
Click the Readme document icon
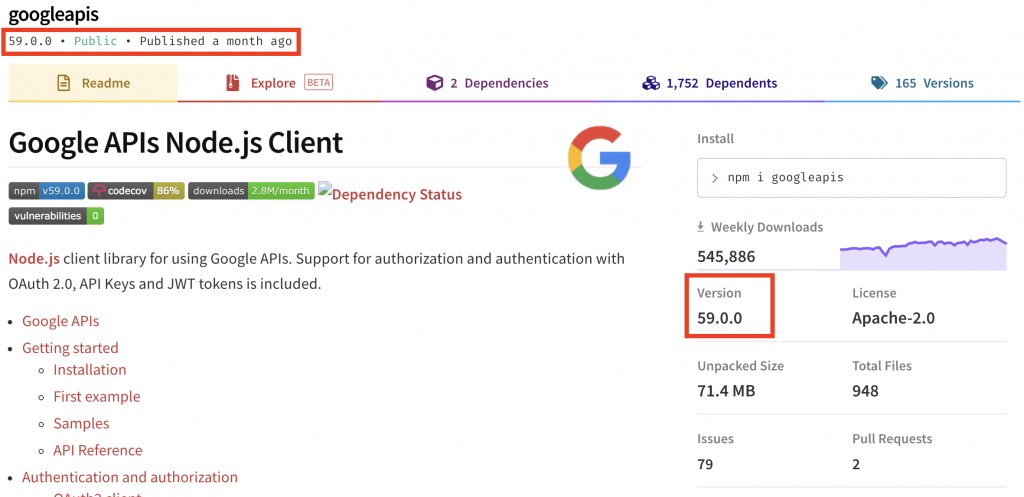63,83
